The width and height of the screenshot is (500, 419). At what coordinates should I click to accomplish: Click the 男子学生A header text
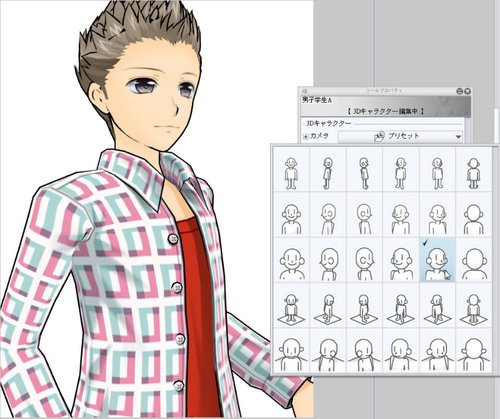(317, 100)
